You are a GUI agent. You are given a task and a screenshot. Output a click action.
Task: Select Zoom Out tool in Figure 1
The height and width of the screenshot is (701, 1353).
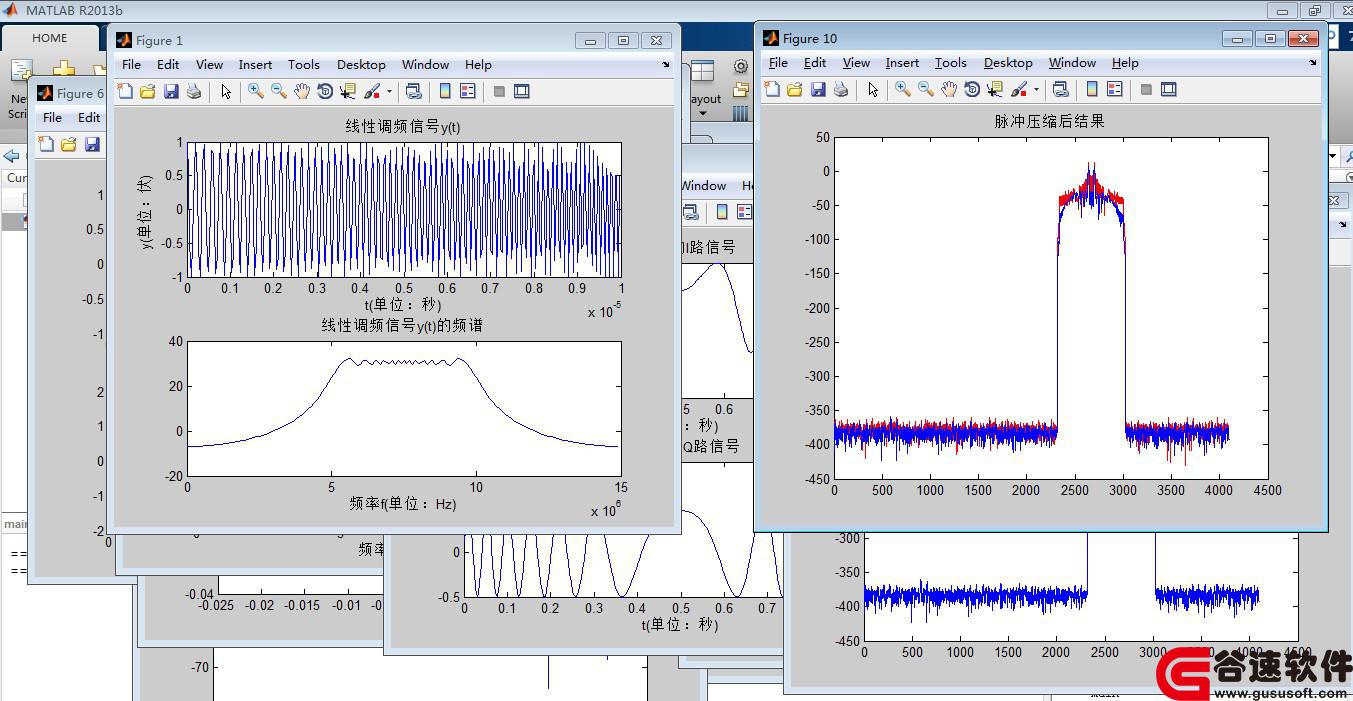279,91
